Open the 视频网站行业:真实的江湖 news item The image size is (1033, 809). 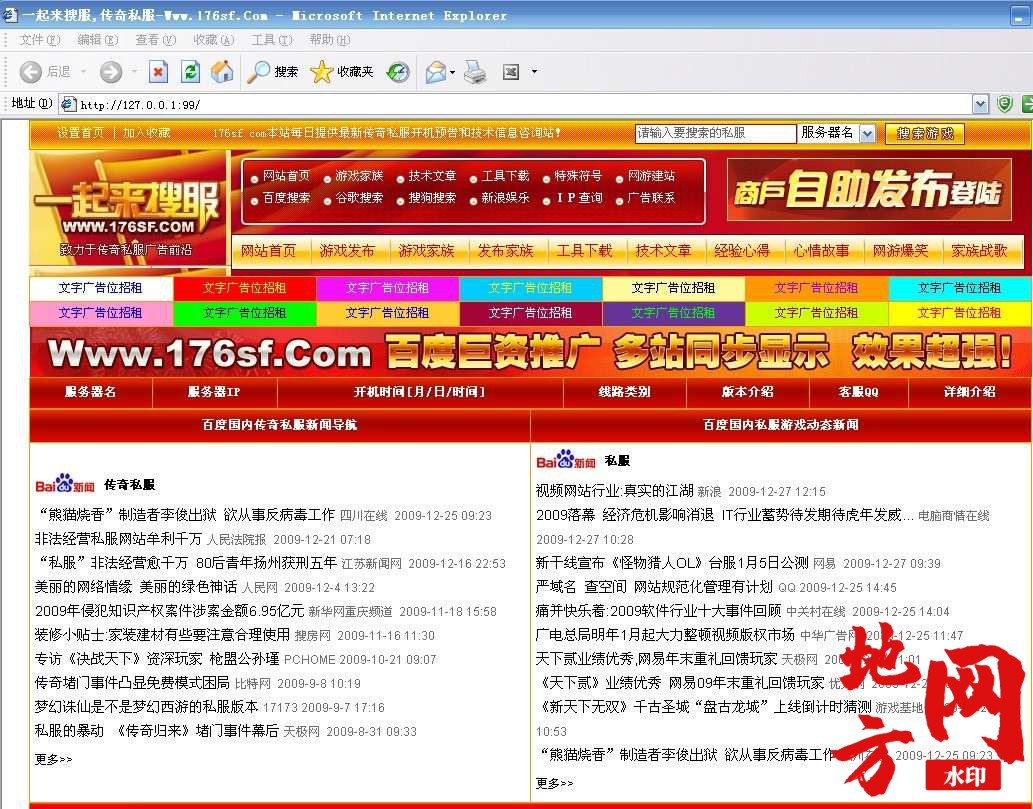click(x=614, y=491)
